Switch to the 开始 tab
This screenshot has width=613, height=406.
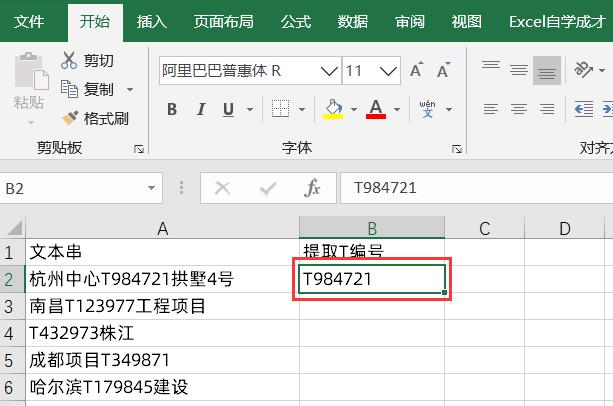95,22
